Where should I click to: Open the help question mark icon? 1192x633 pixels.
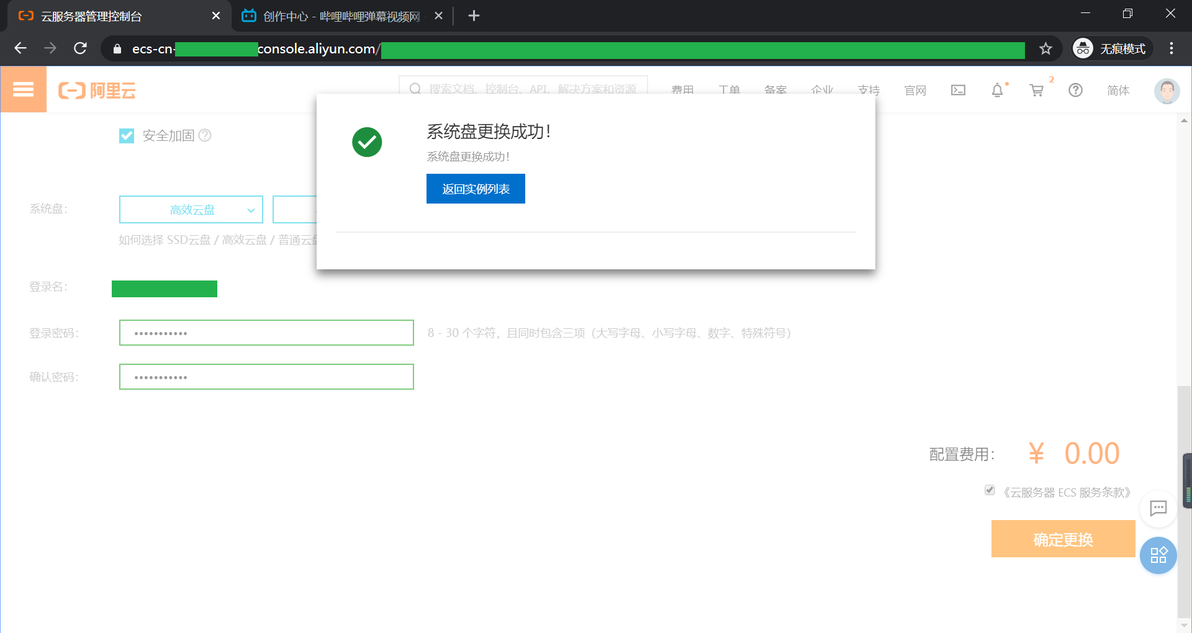click(x=1075, y=90)
